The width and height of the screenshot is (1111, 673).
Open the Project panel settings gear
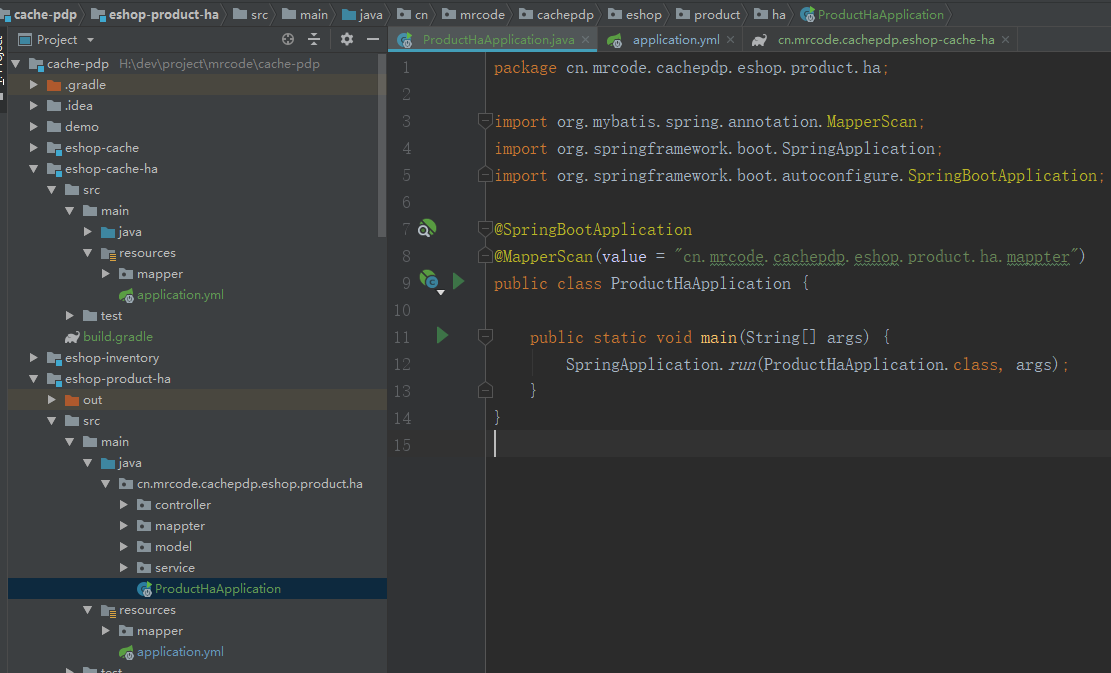[x=347, y=39]
